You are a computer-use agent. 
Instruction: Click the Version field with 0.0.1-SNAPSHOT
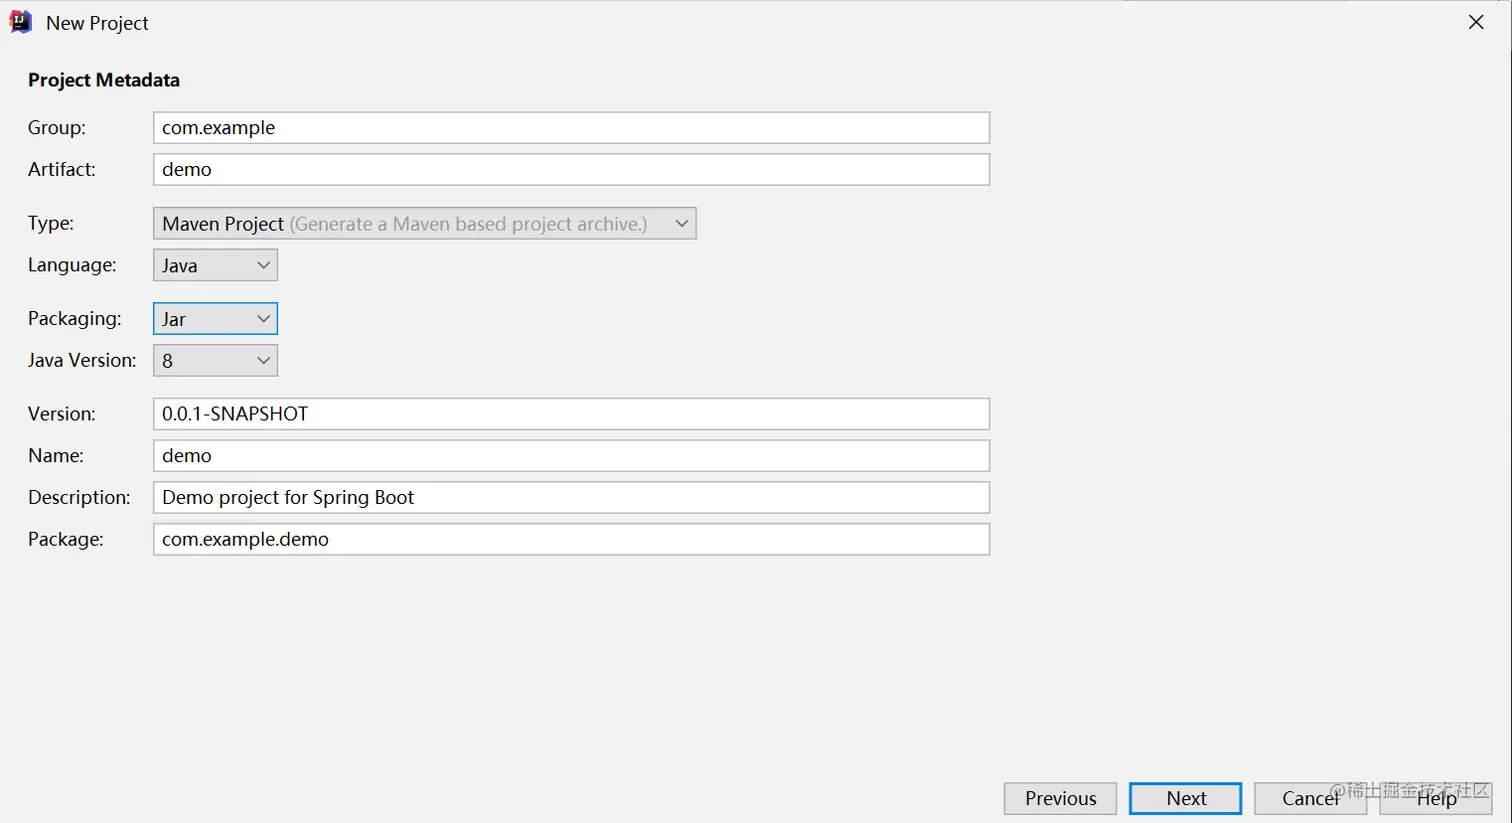(x=571, y=414)
